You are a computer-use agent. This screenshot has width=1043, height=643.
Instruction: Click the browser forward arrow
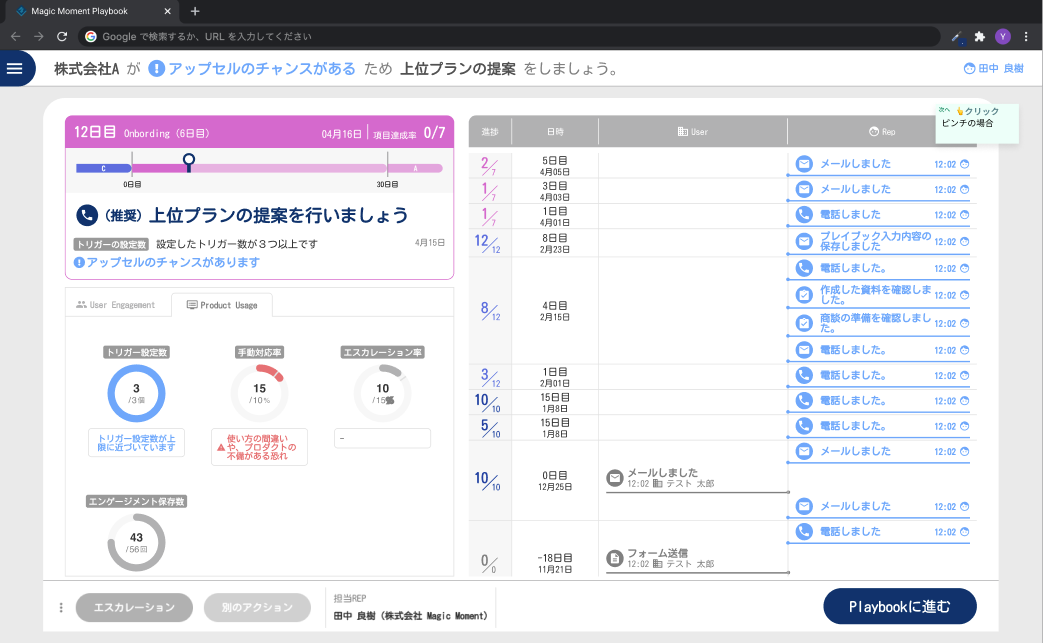pos(39,37)
